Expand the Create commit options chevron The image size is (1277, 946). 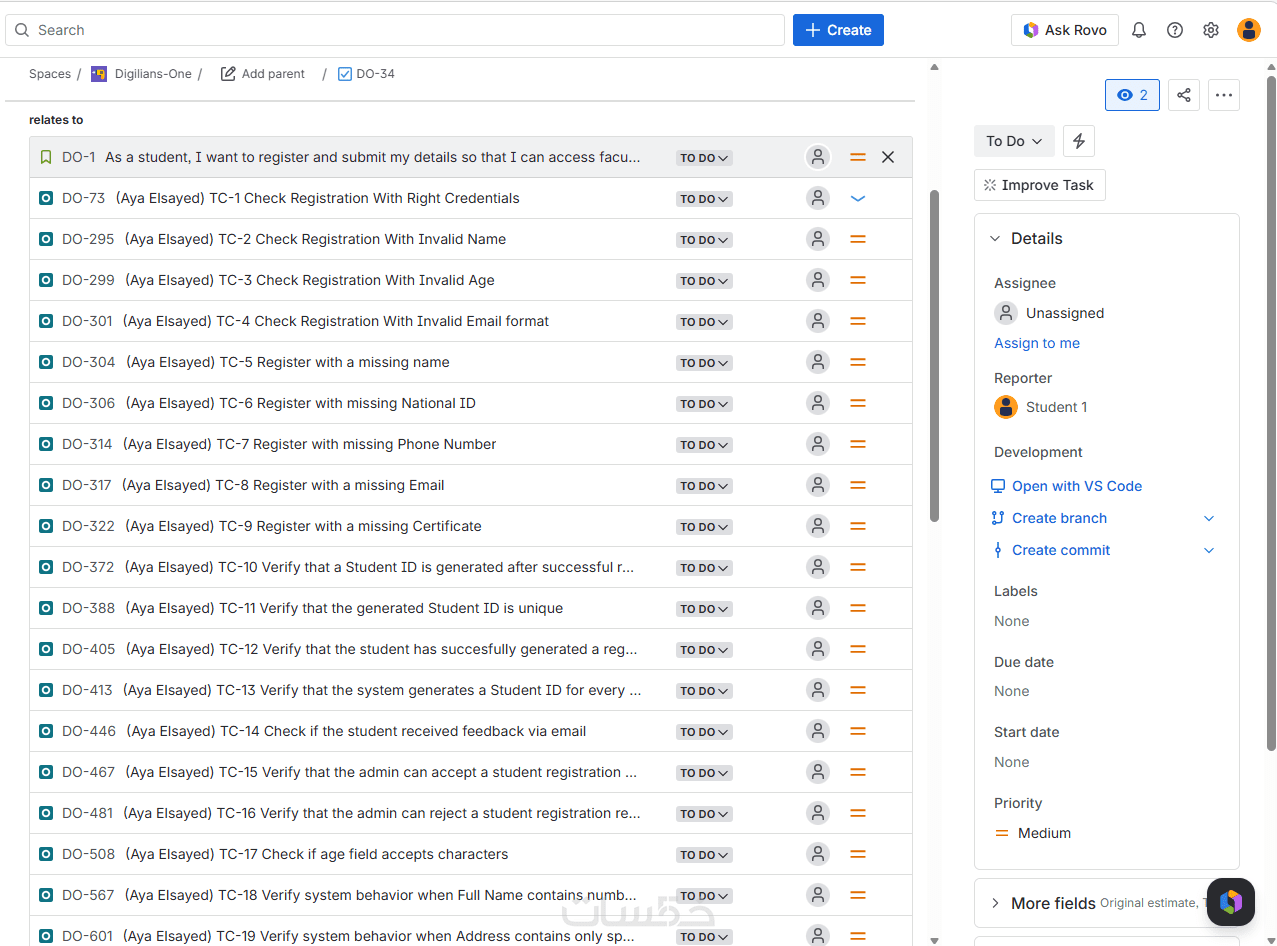[x=1209, y=550]
